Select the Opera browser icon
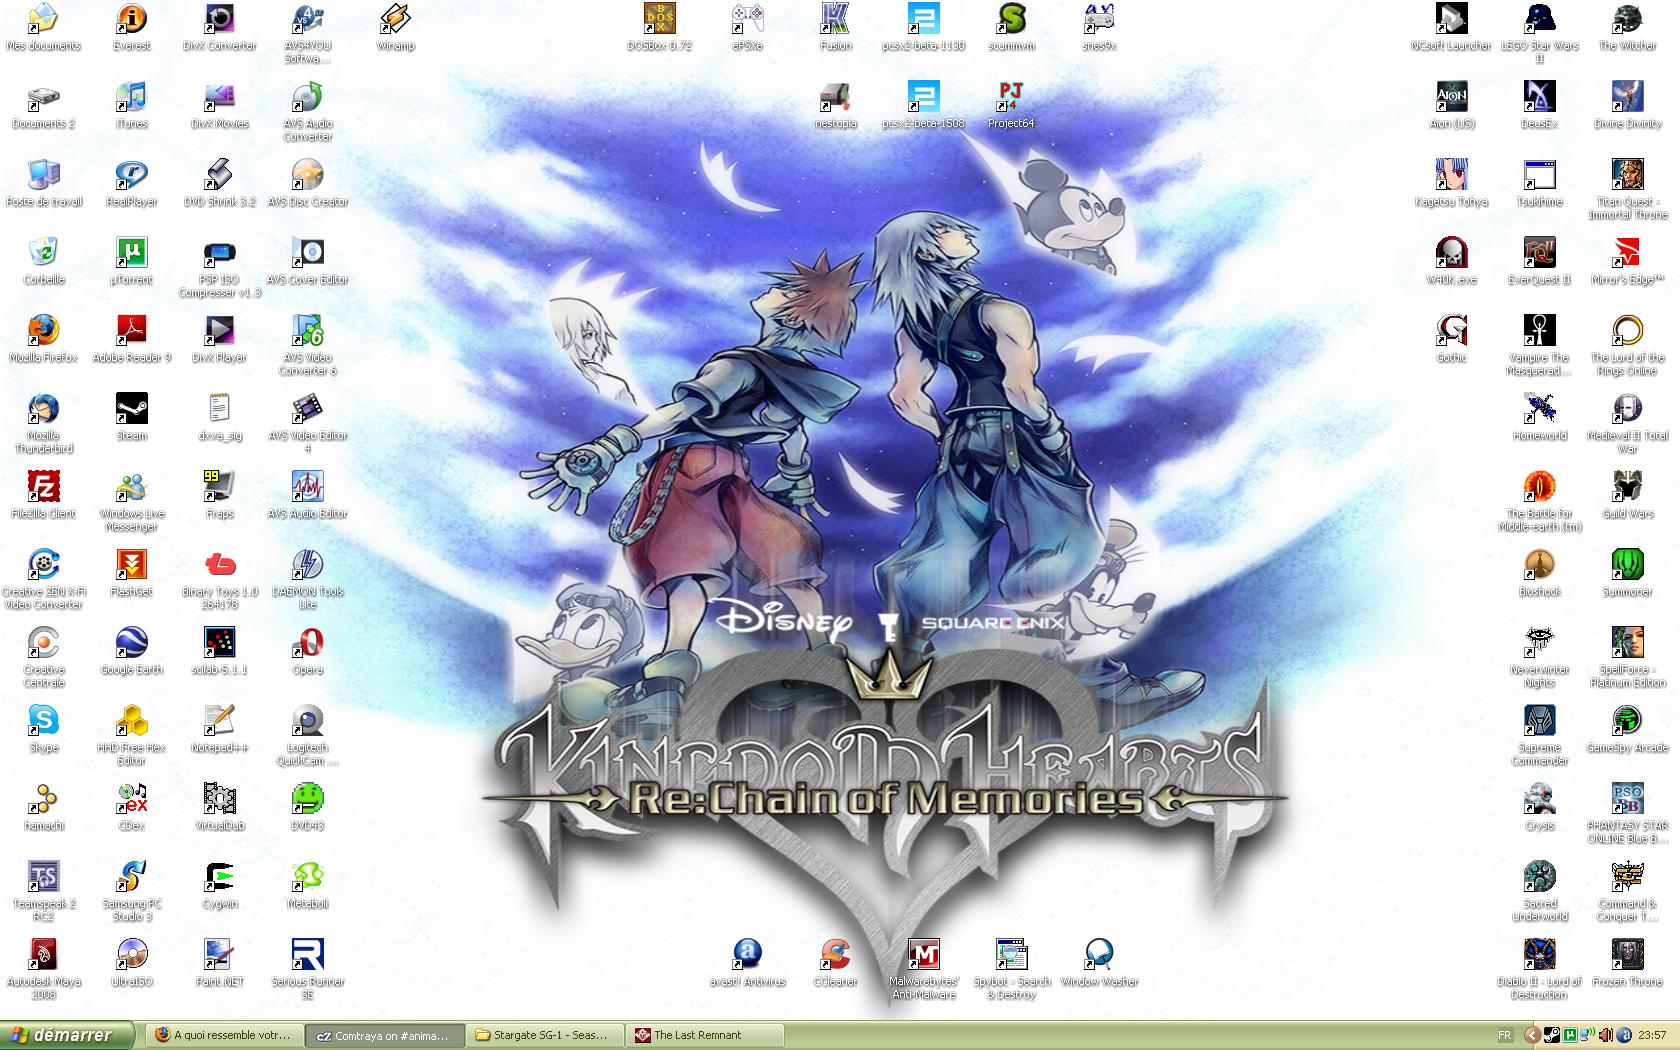 (x=307, y=644)
